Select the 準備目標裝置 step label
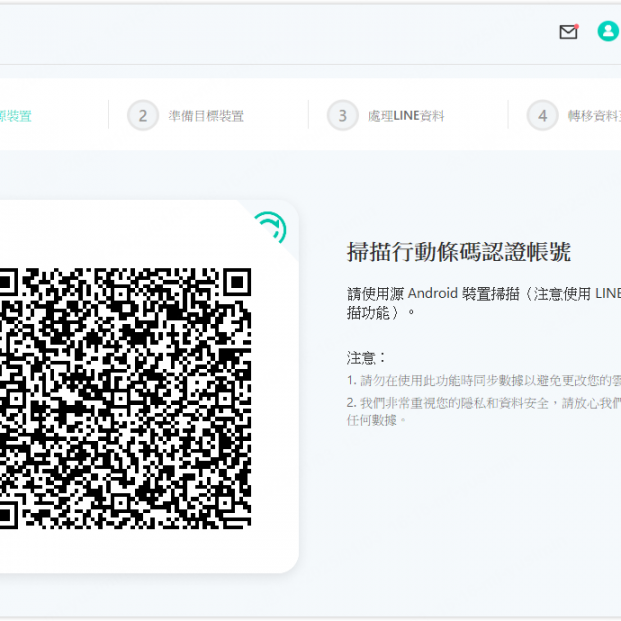The width and height of the screenshot is (621, 621). [x=206, y=116]
